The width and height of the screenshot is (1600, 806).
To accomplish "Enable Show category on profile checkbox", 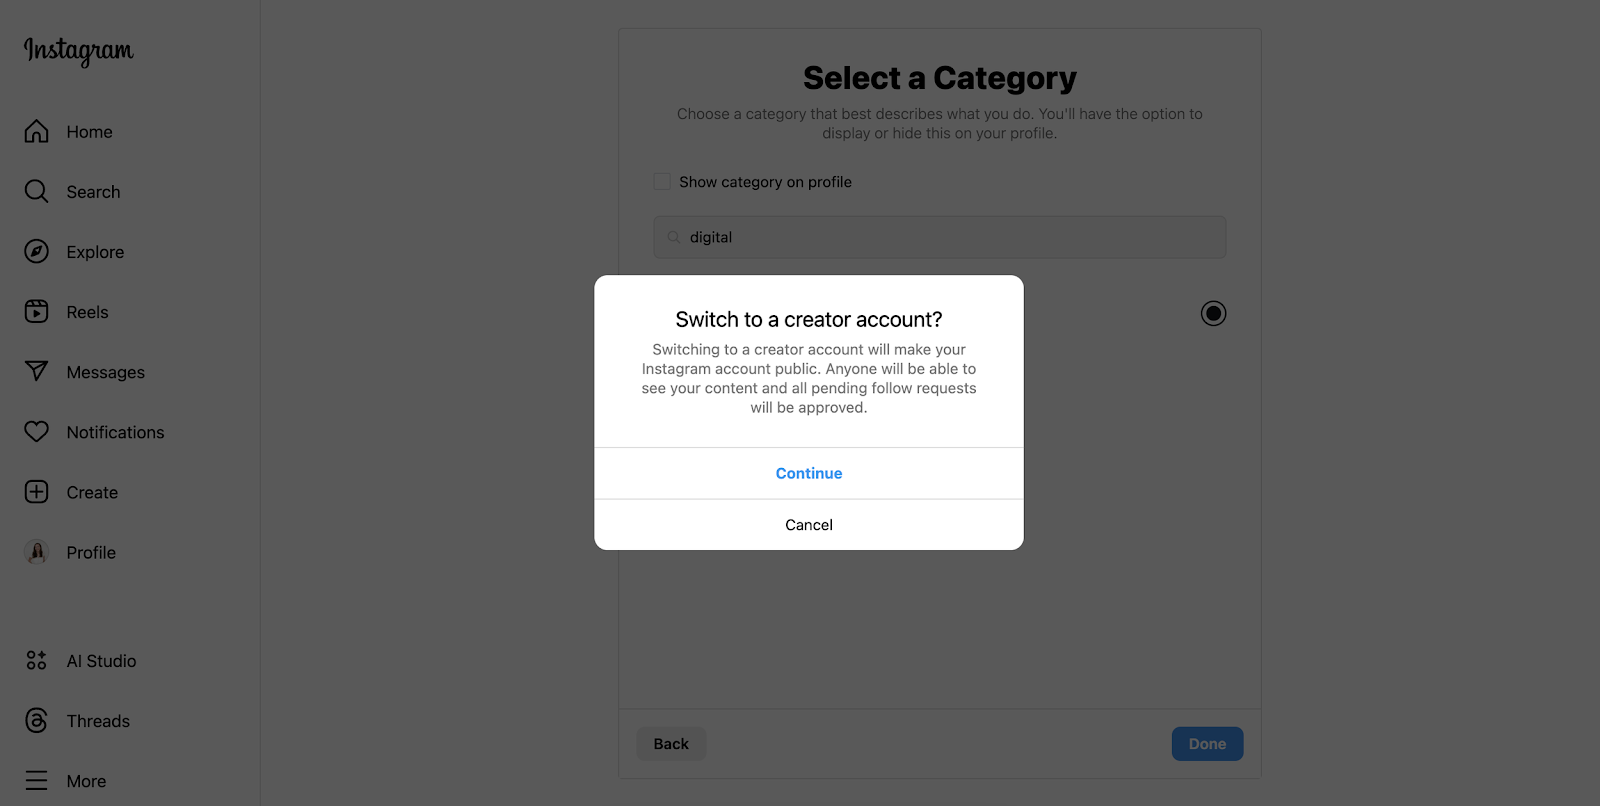I will (x=662, y=182).
